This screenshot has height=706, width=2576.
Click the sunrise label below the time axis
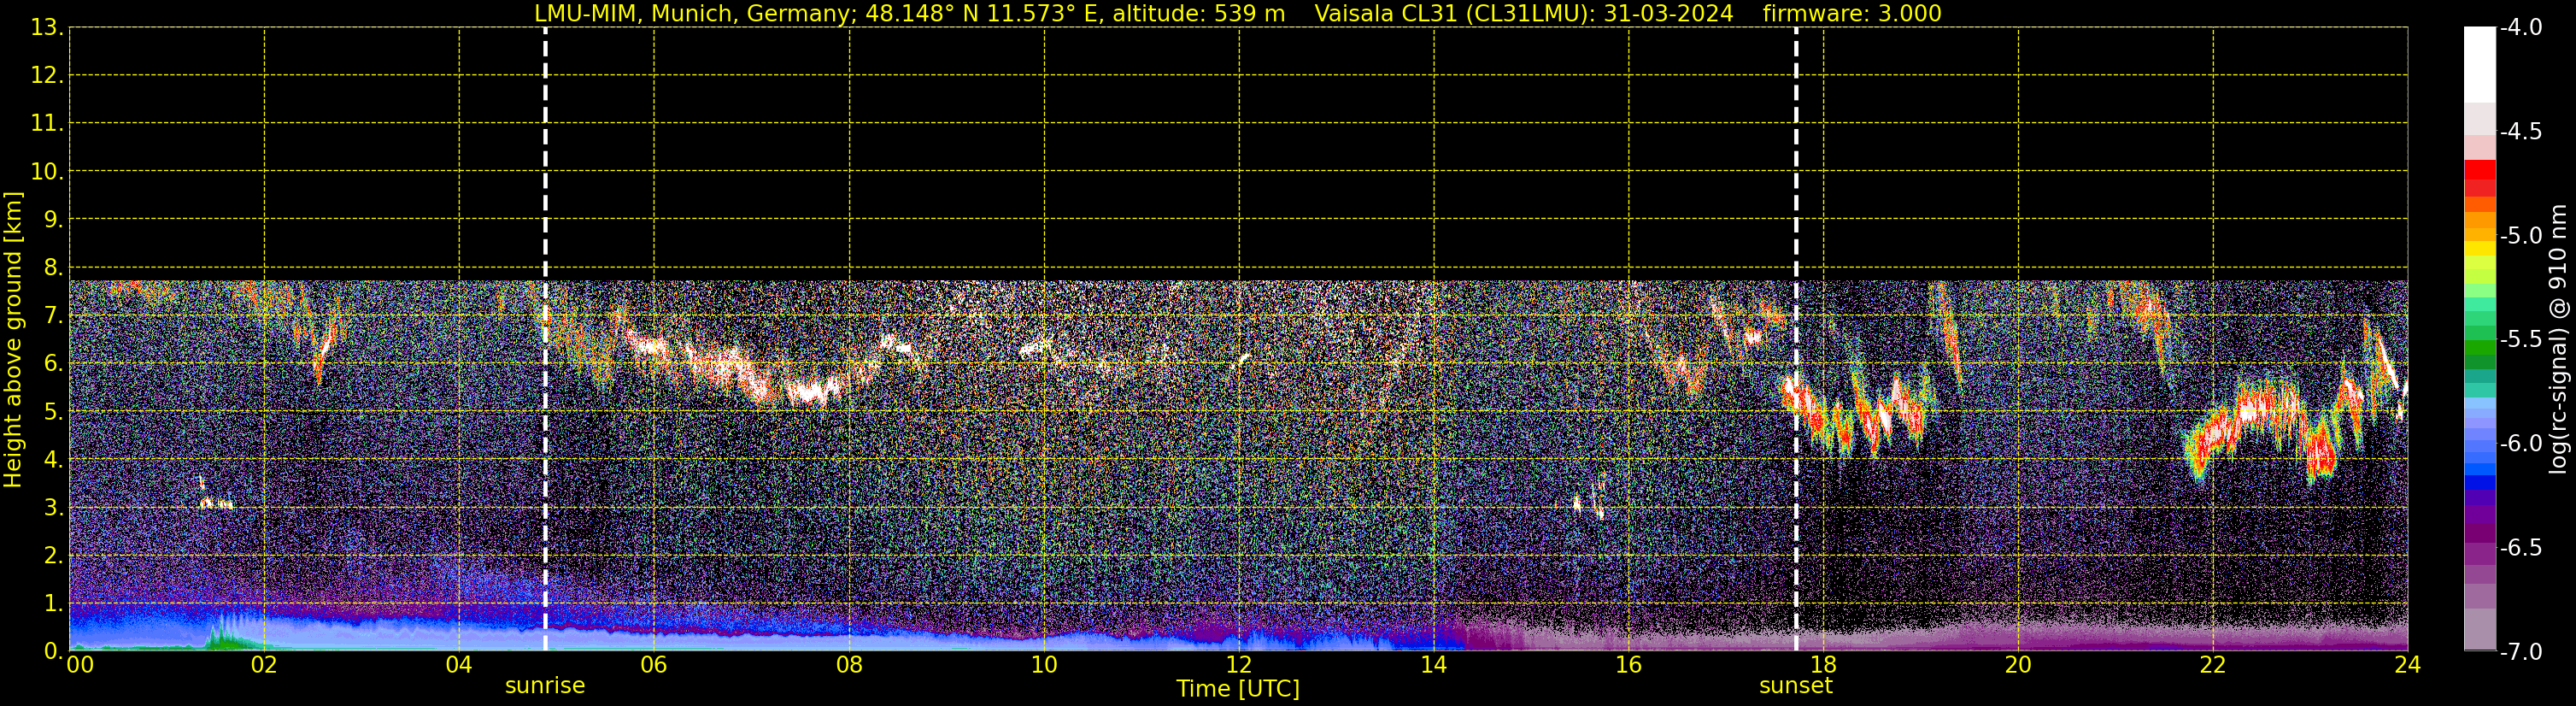545,685
